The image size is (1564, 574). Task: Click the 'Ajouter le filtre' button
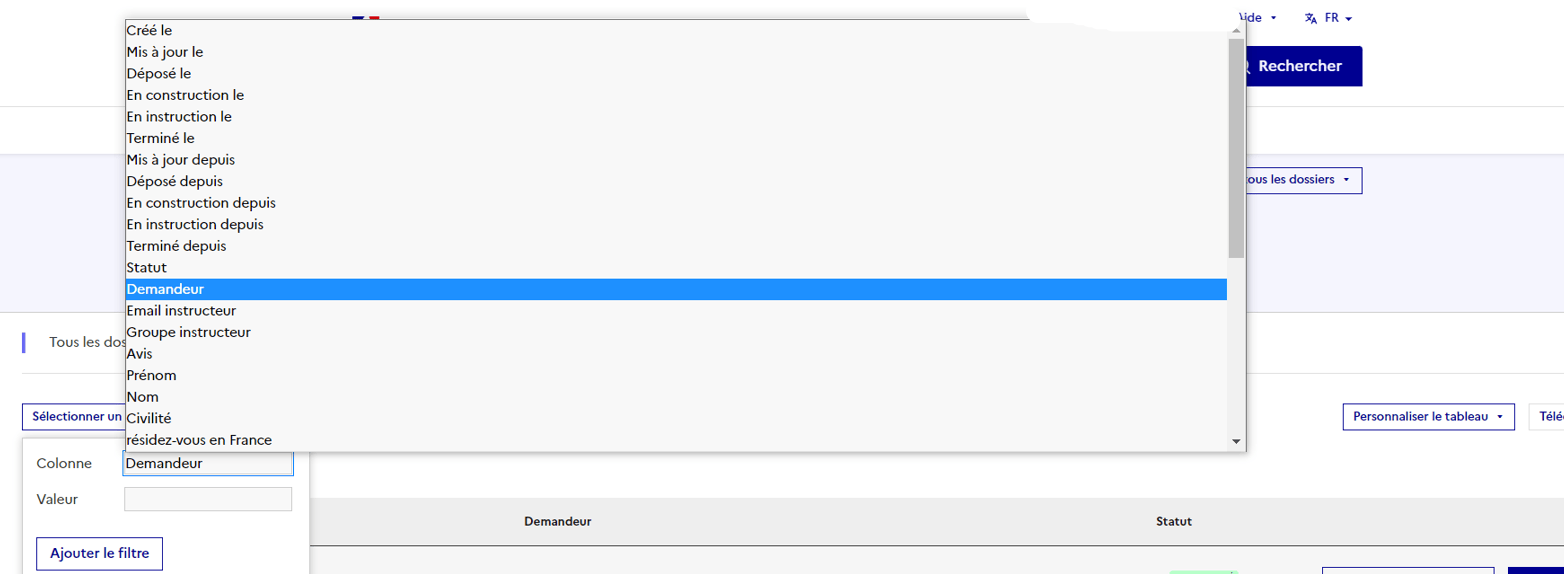99,553
